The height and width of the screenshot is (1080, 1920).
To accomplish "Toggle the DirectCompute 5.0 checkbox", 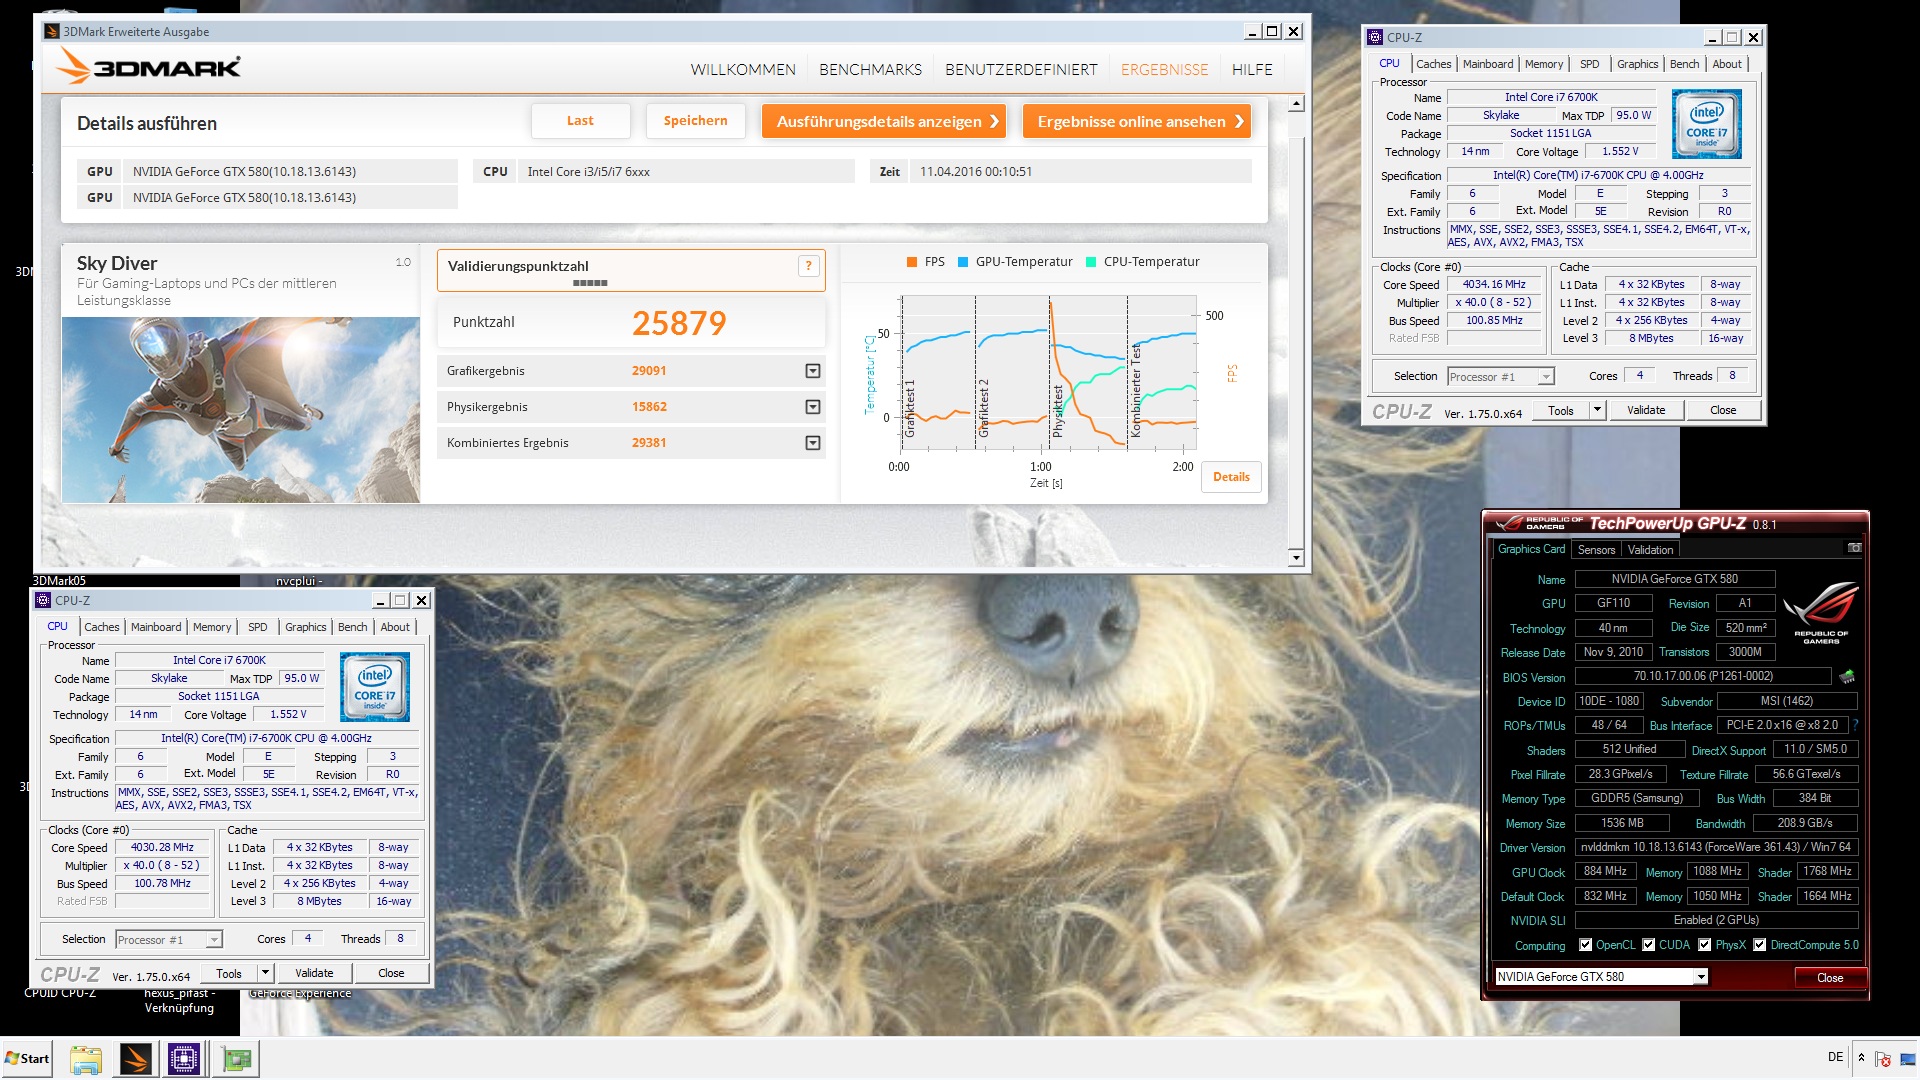I will [1760, 945].
